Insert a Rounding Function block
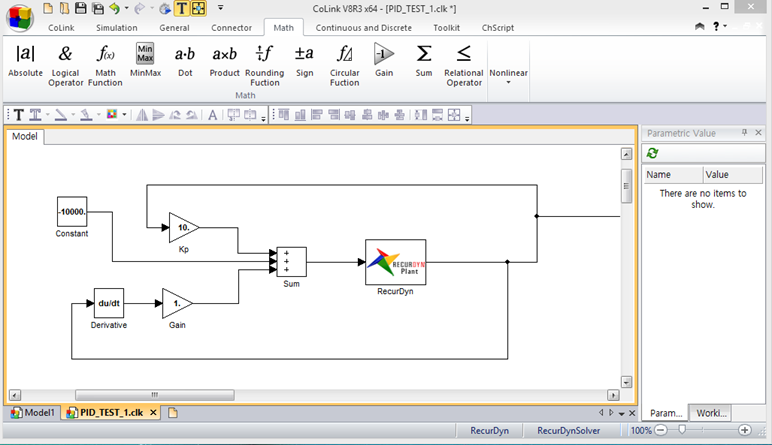This screenshot has height=445, width=772. 265,65
